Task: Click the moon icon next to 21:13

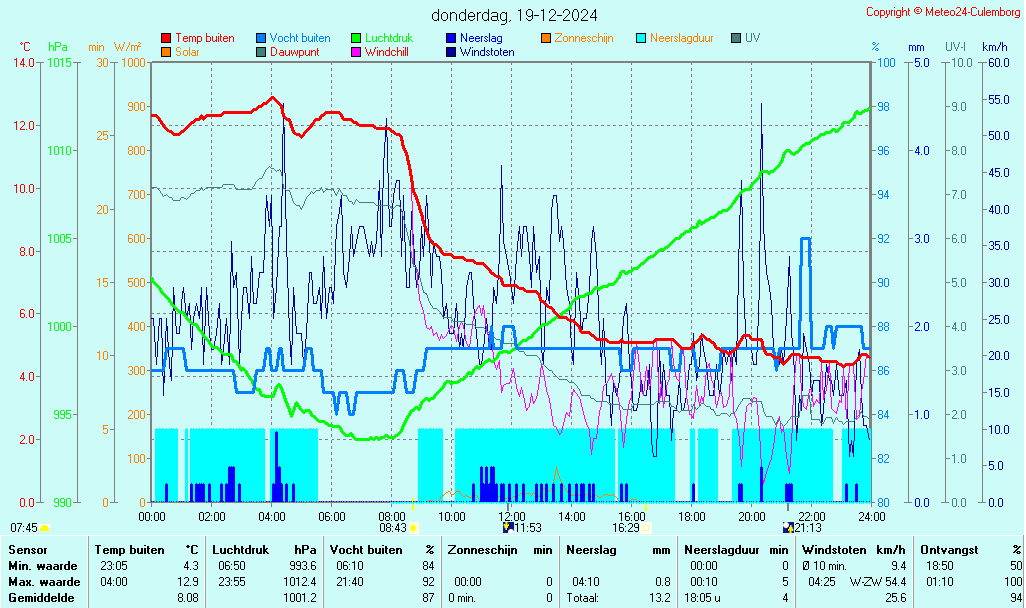Action: tap(789, 528)
